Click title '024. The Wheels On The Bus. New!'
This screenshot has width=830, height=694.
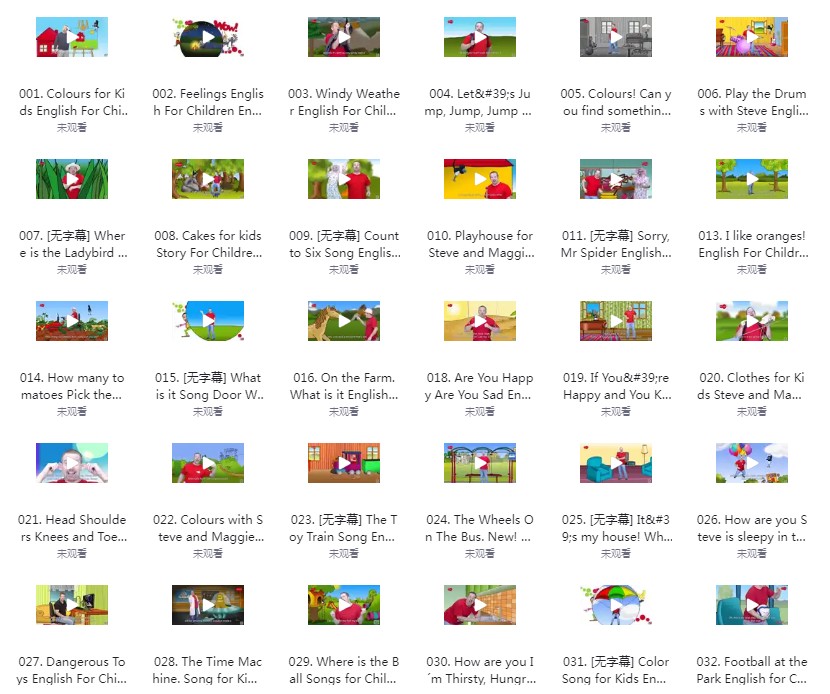pyautogui.click(x=479, y=528)
